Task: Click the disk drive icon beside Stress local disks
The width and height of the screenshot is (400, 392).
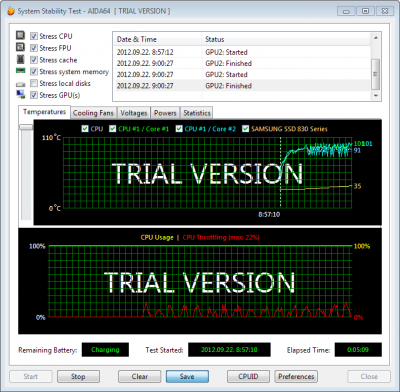Action: point(21,84)
